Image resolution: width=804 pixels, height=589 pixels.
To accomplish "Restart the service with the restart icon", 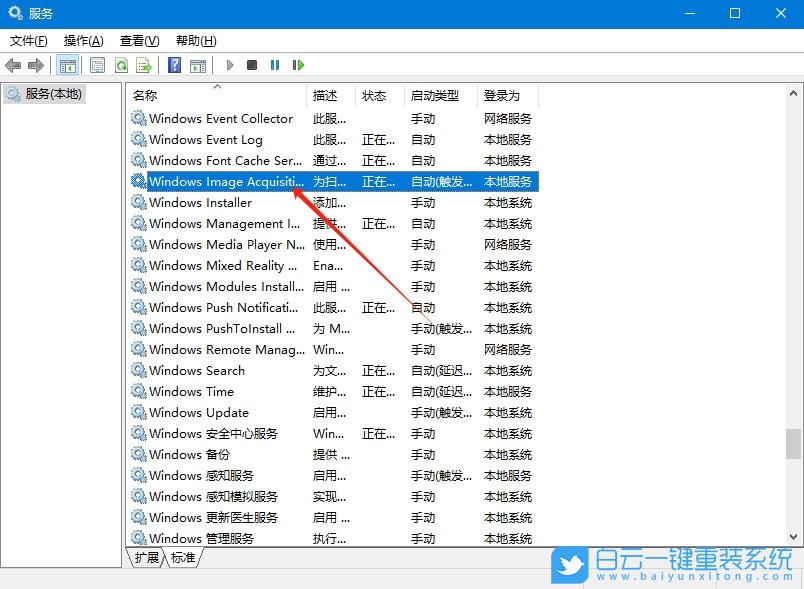I will click(298, 64).
